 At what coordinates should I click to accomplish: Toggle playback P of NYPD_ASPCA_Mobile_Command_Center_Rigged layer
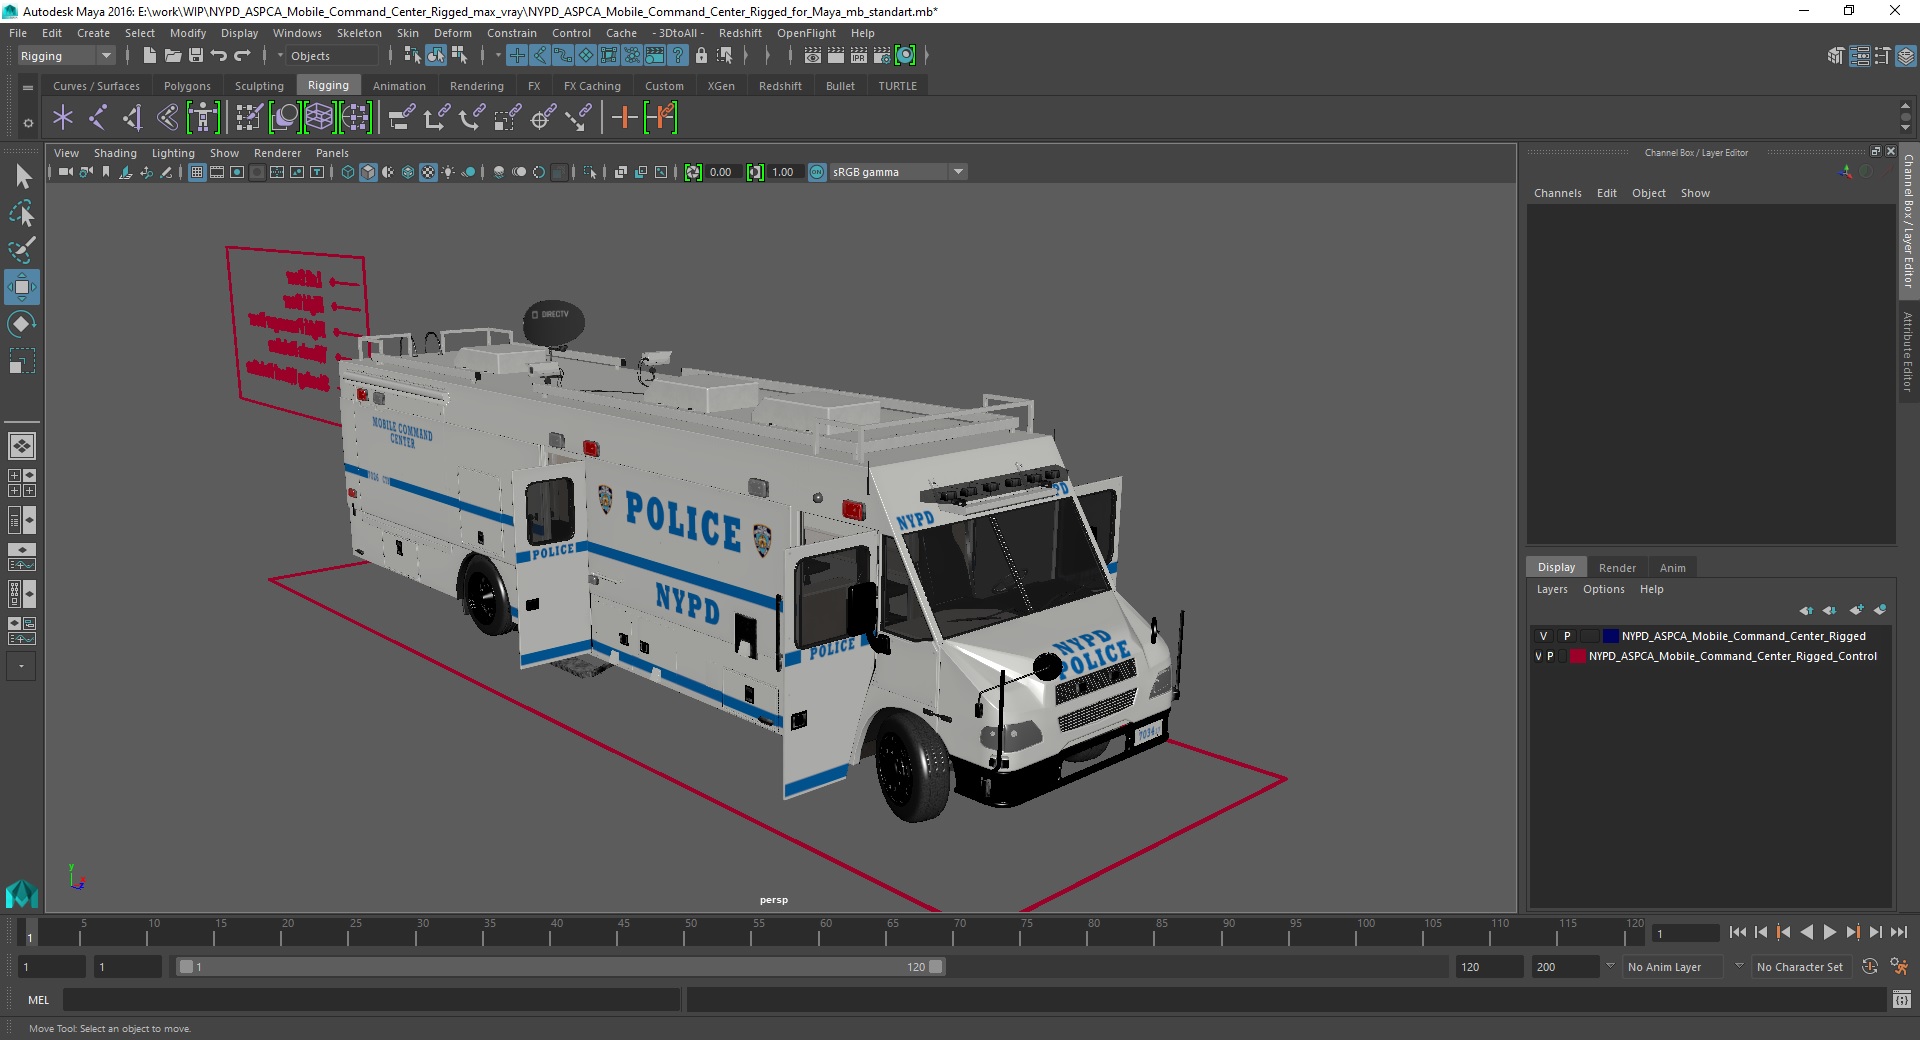[1567, 636]
